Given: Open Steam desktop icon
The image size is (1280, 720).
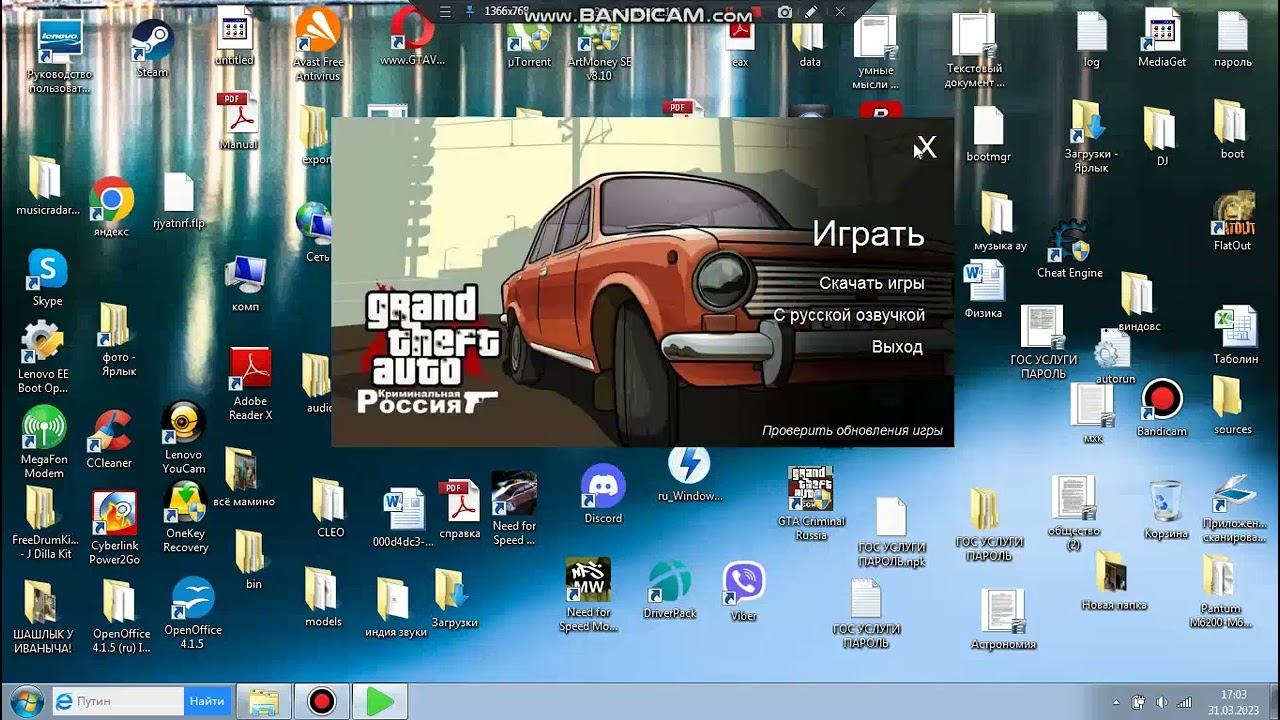Looking at the screenshot, I should [x=152, y=49].
